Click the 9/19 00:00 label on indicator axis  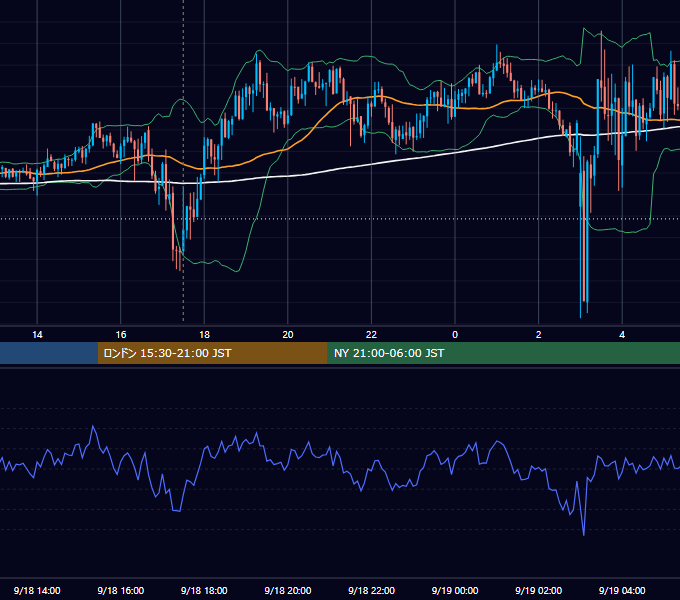455,590
